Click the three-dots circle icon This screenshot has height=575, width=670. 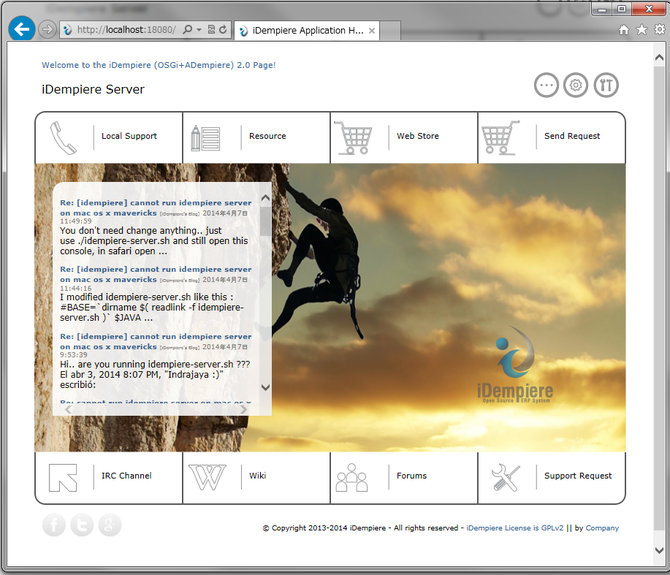(546, 85)
